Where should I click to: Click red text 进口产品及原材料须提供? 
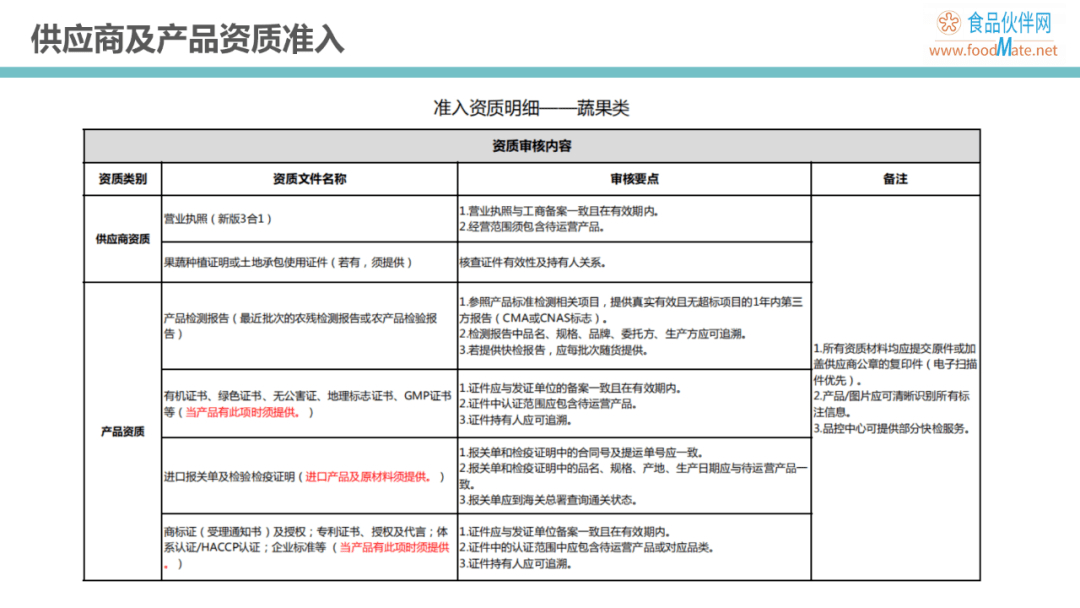368,476
